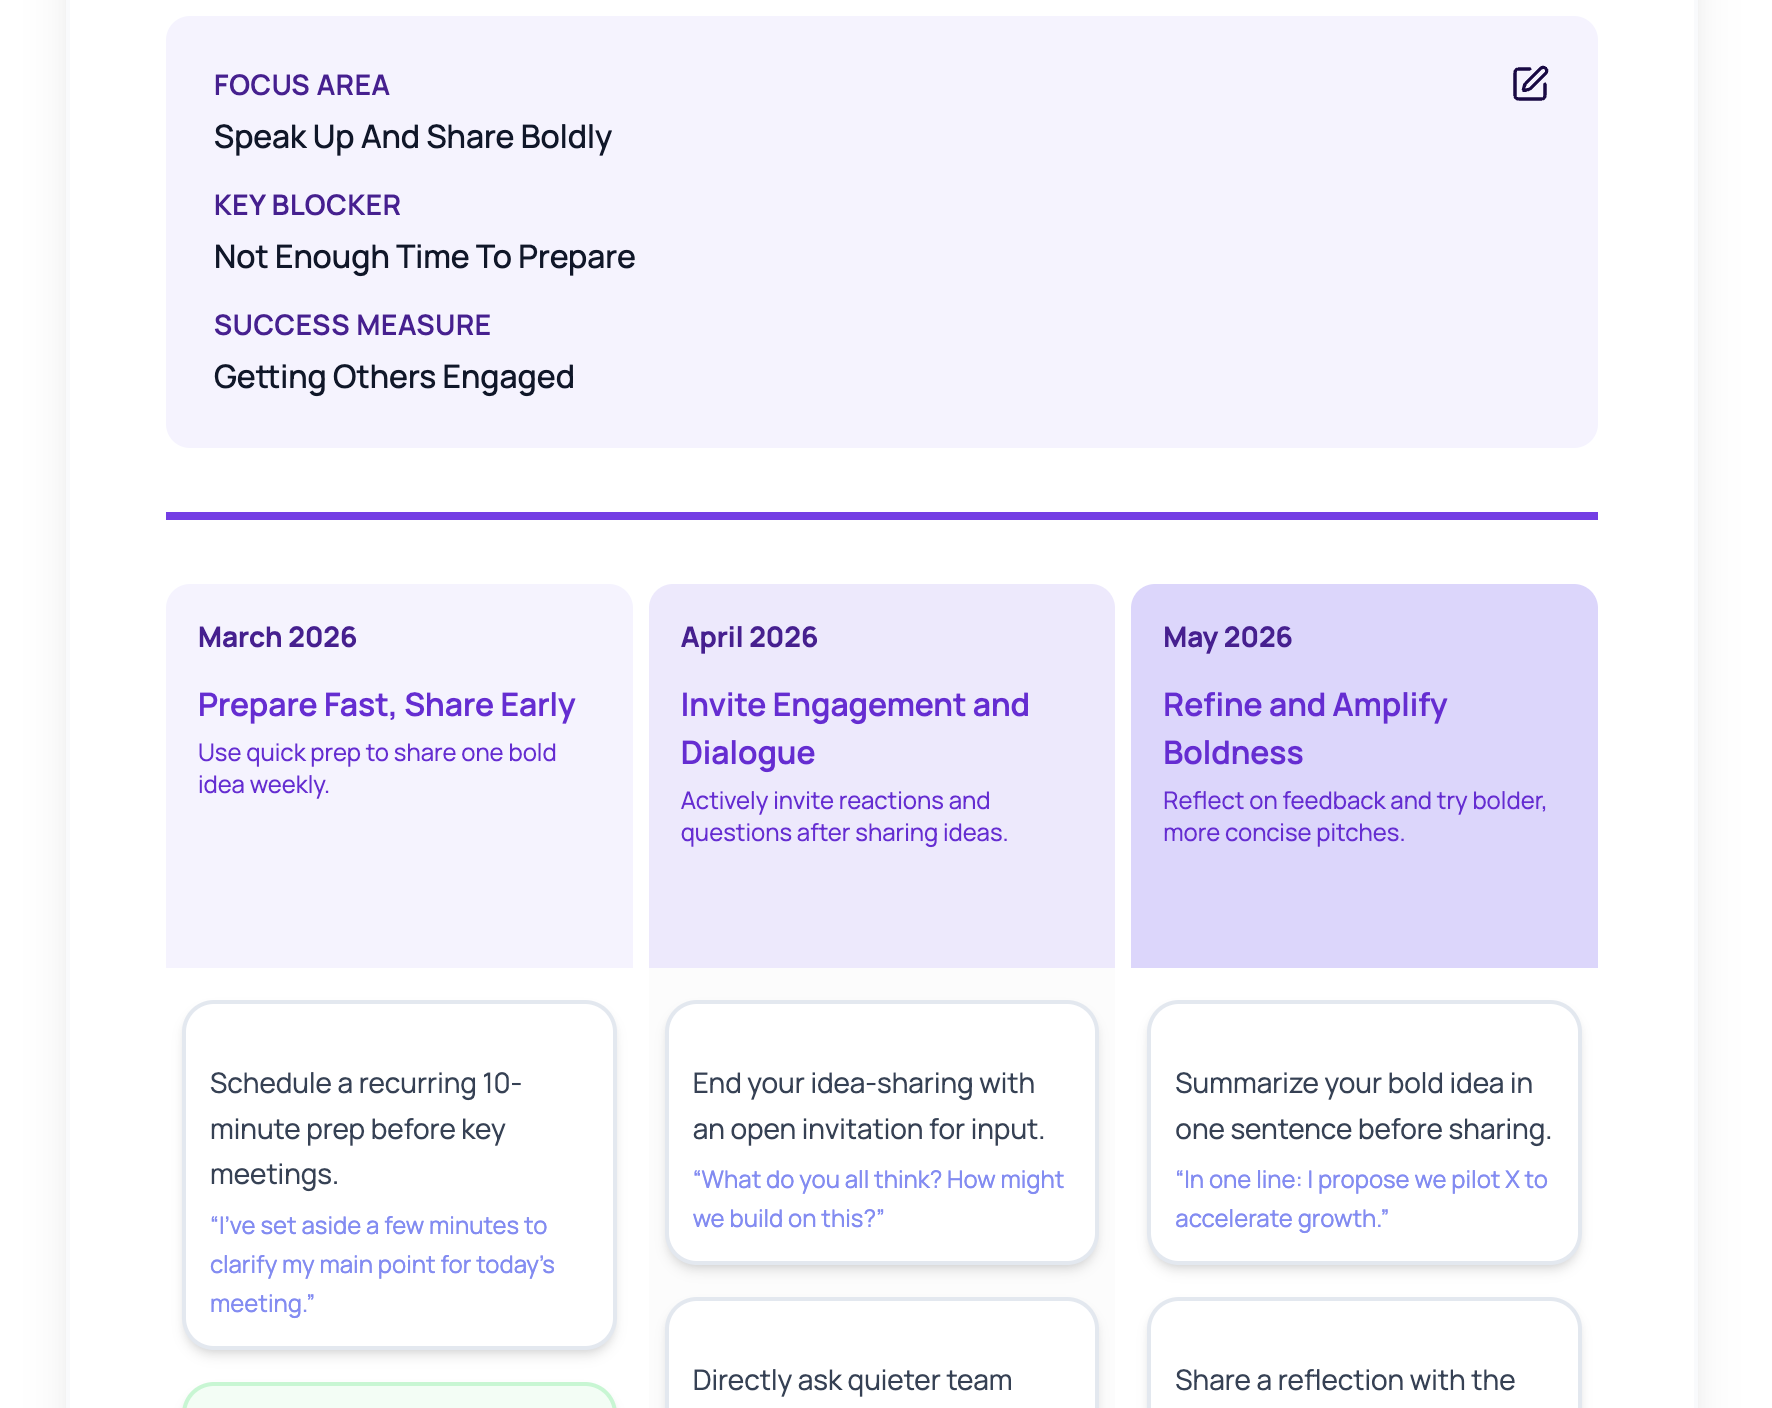Click the "End your idea-sharing" action card text
Screen dimensions: 1772x1408
pyautogui.click(x=867, y=1106)
